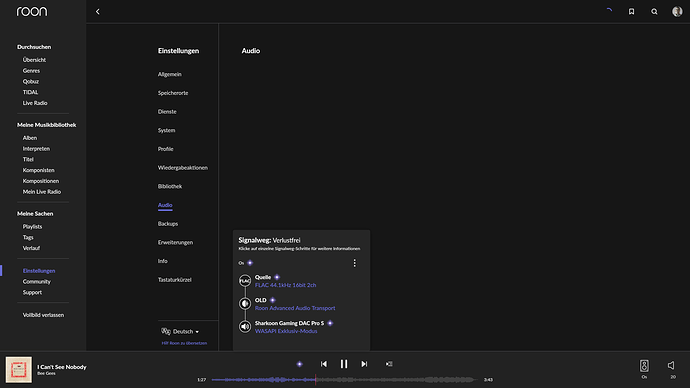Select the Audio settings tab
The width and height of the screenshot is (690, 388).
click(165, 205)
